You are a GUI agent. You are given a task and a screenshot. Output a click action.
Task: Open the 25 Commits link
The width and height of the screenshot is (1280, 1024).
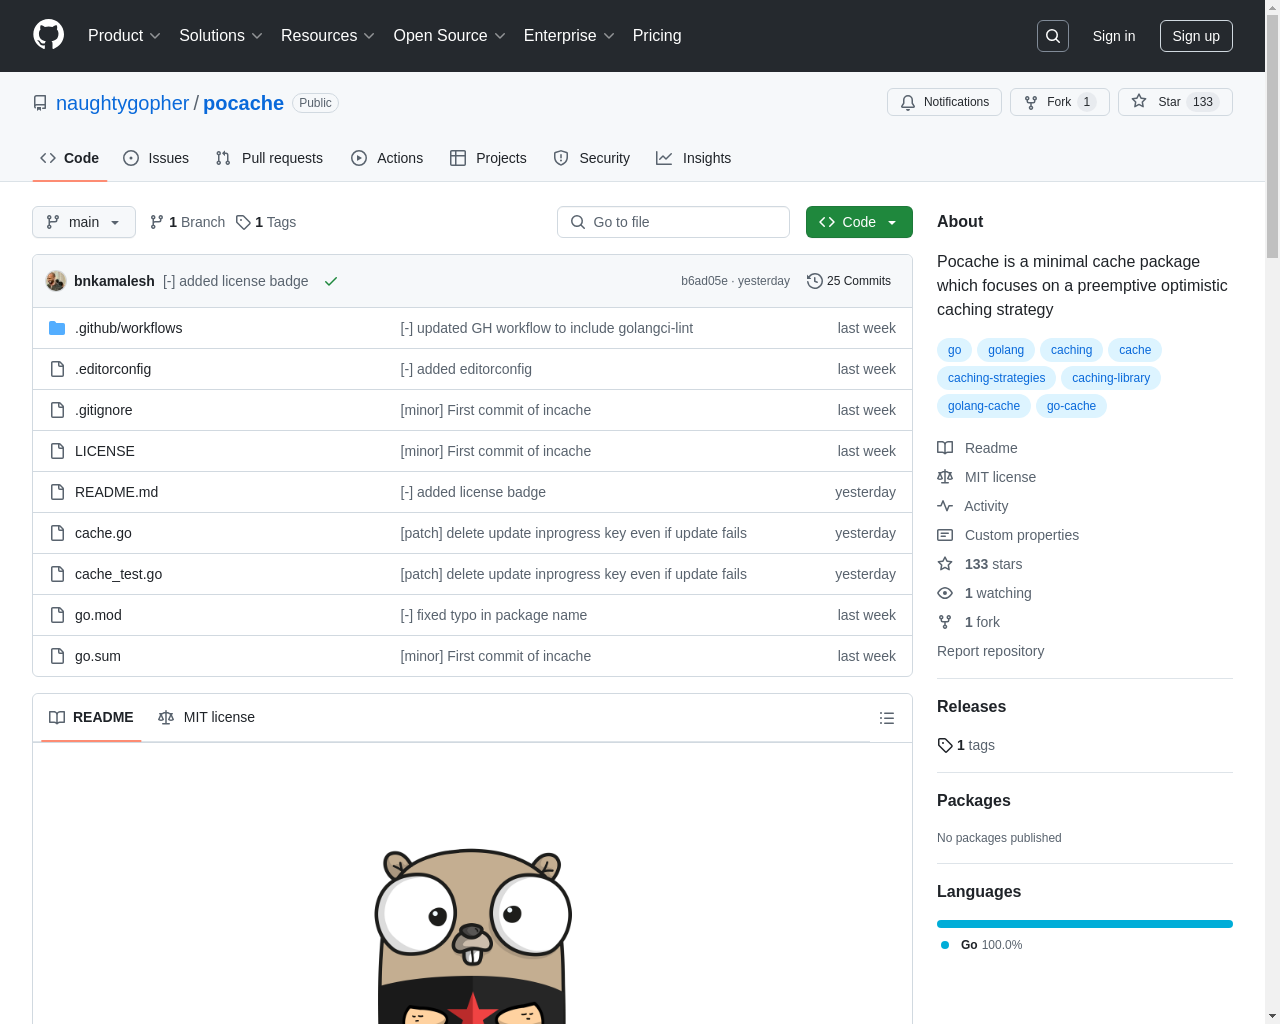coord(849,281)
